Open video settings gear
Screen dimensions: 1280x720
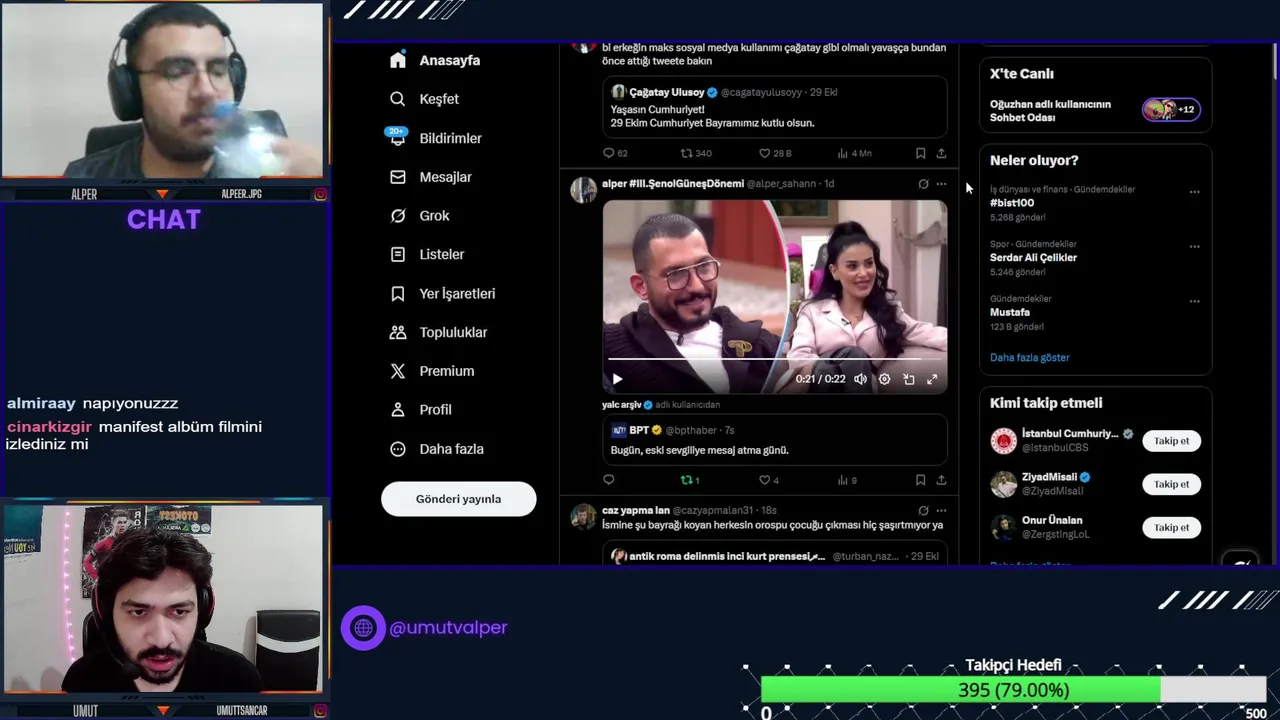pyautogui.click(x=884, y=379)
